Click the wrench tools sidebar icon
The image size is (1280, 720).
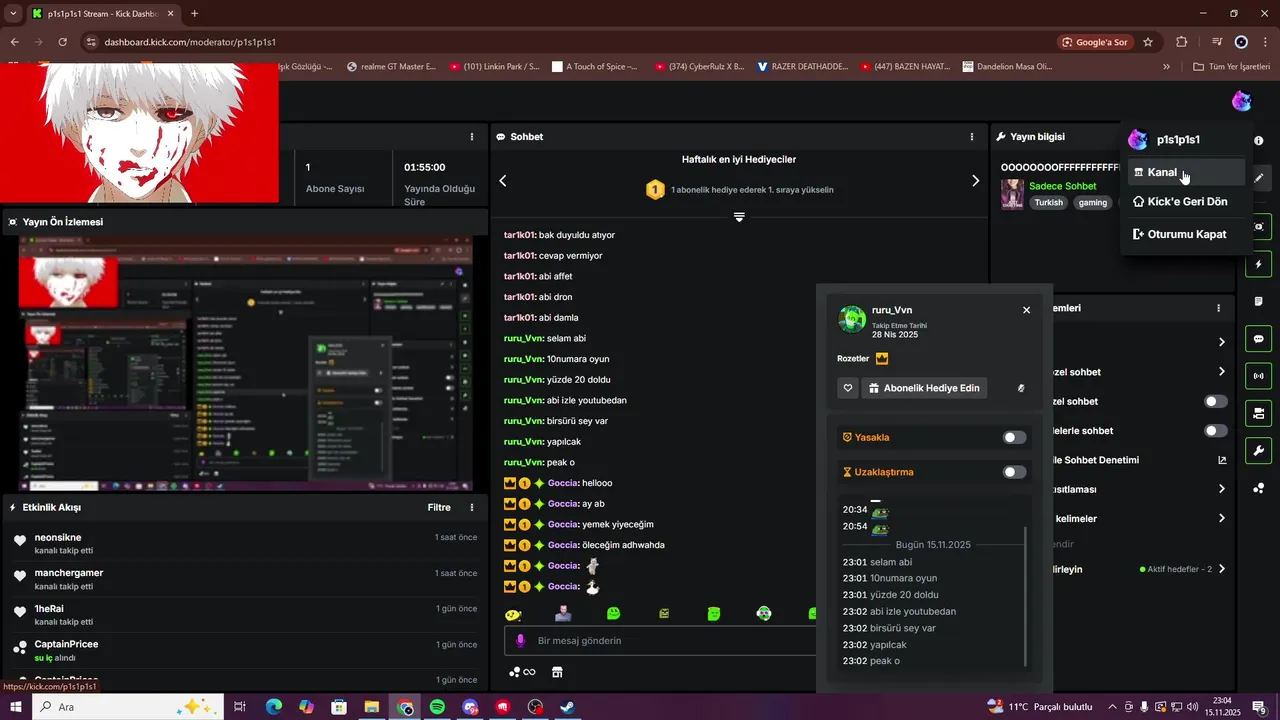[x=1259, y=450]
